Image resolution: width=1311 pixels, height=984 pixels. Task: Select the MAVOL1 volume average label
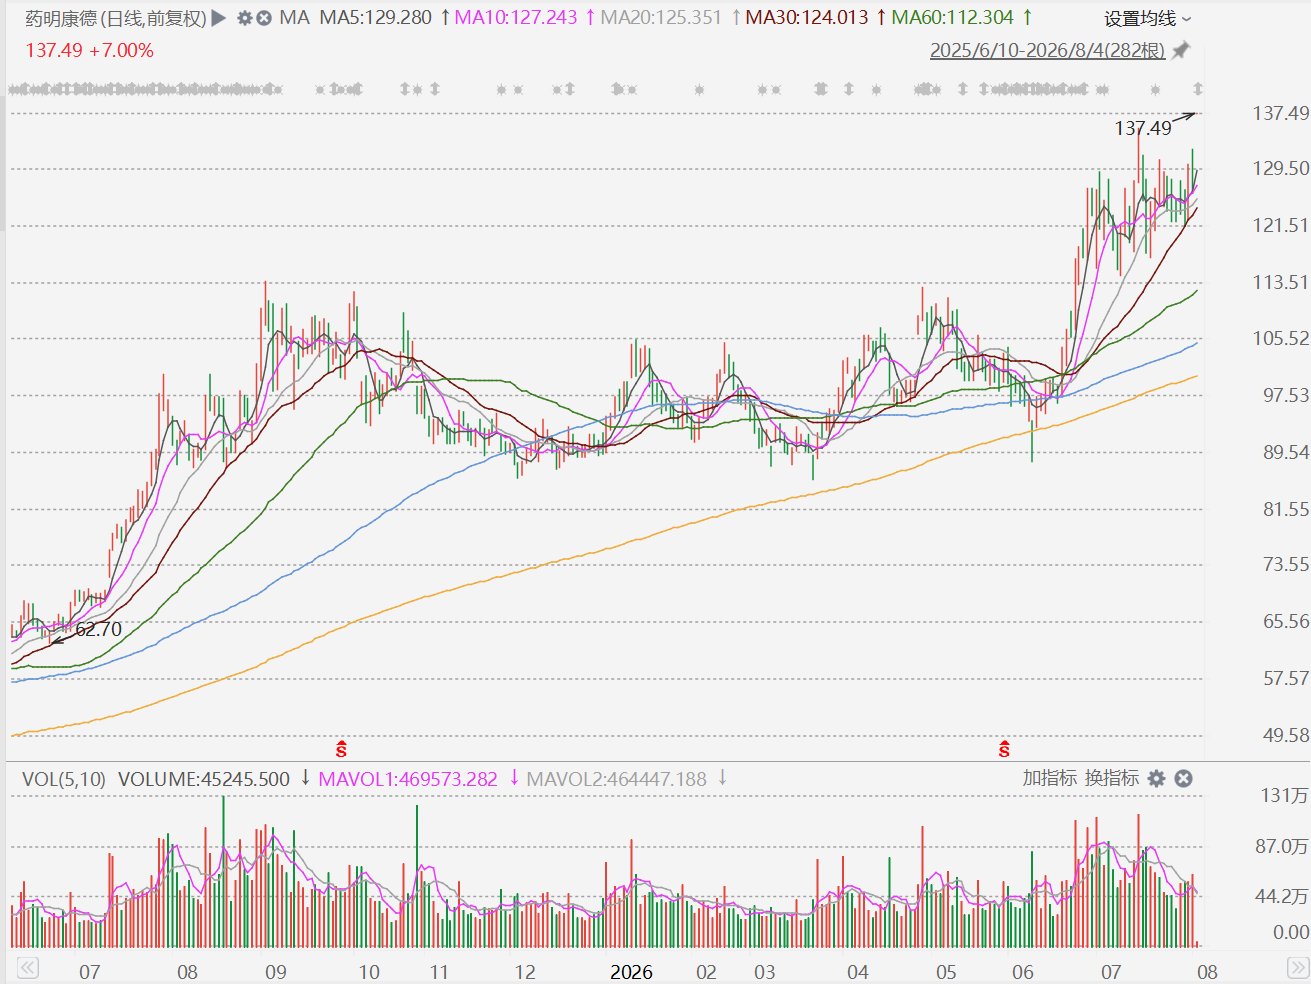[408, 779]
